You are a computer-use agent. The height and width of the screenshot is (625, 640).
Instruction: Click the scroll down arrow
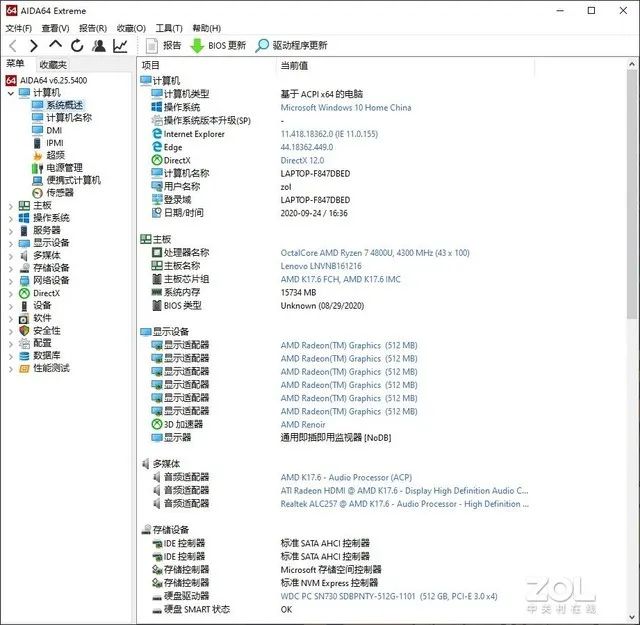click(632, 617)
